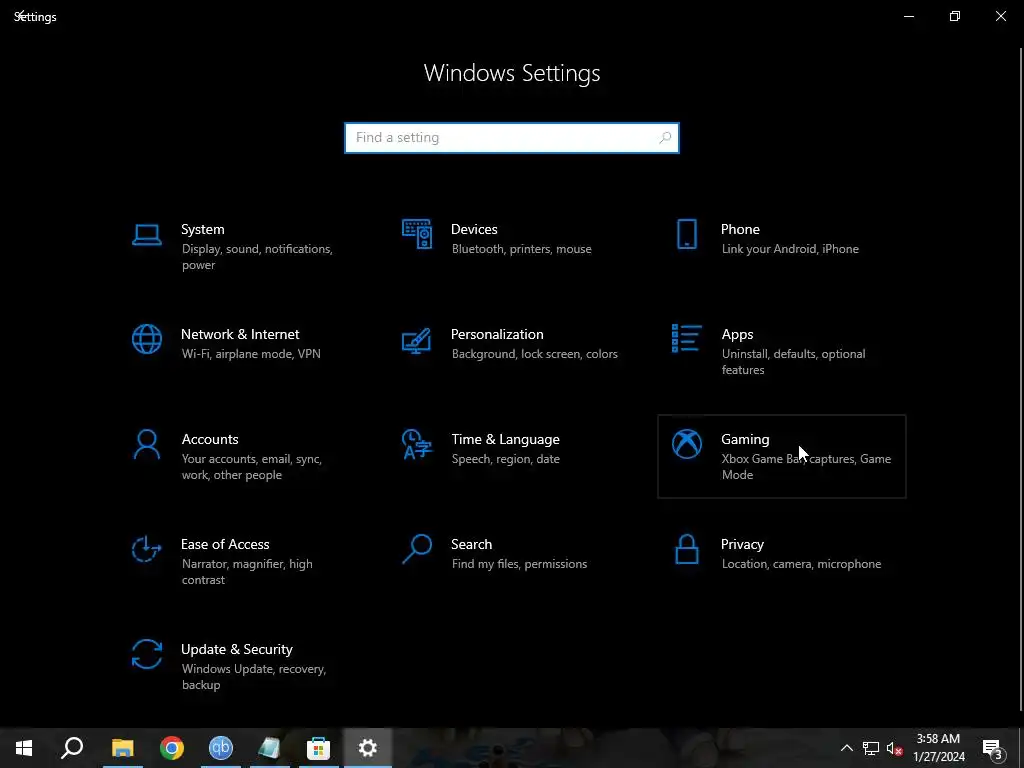Image resolution: width=1024 pixels, height=768 pixels.
Task: Open the Personalization settings title
Action: click(x=497, y=334)
